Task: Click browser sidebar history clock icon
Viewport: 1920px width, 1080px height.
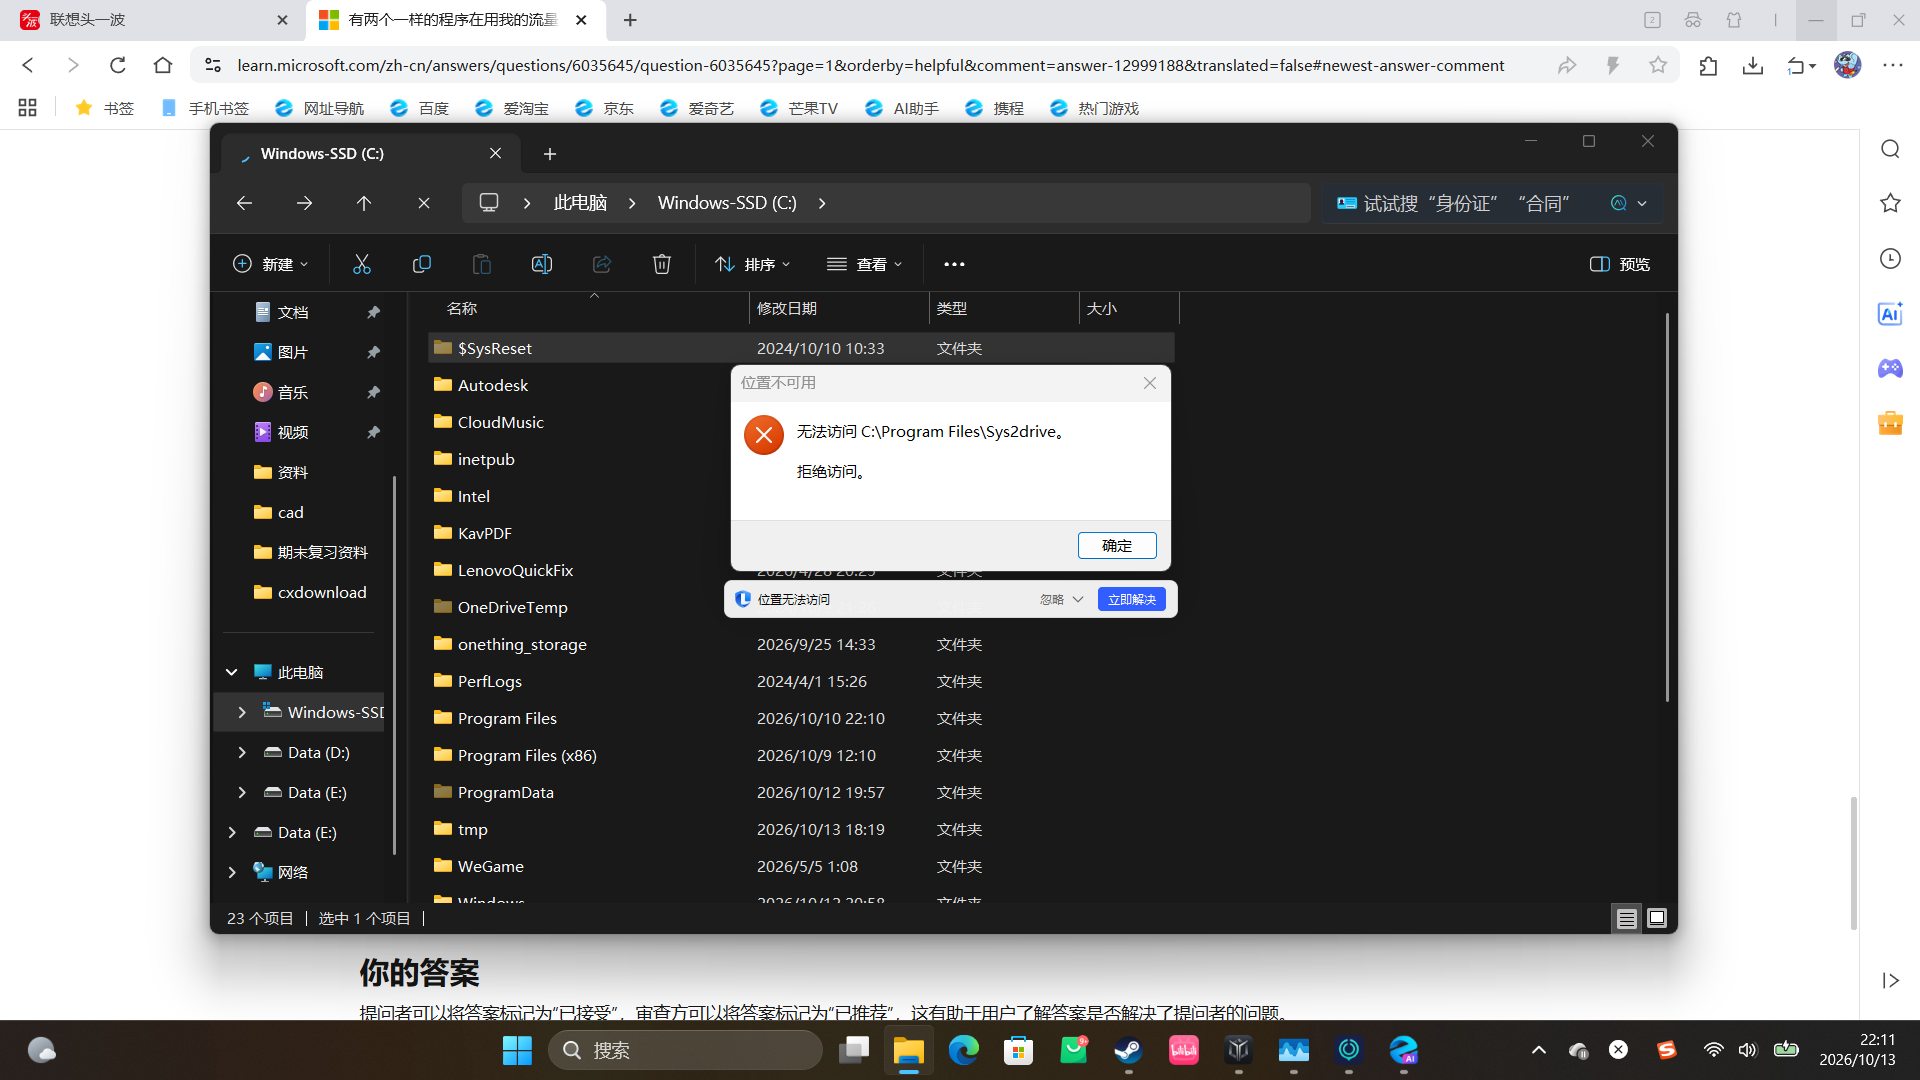Action: coord(1890,258)
